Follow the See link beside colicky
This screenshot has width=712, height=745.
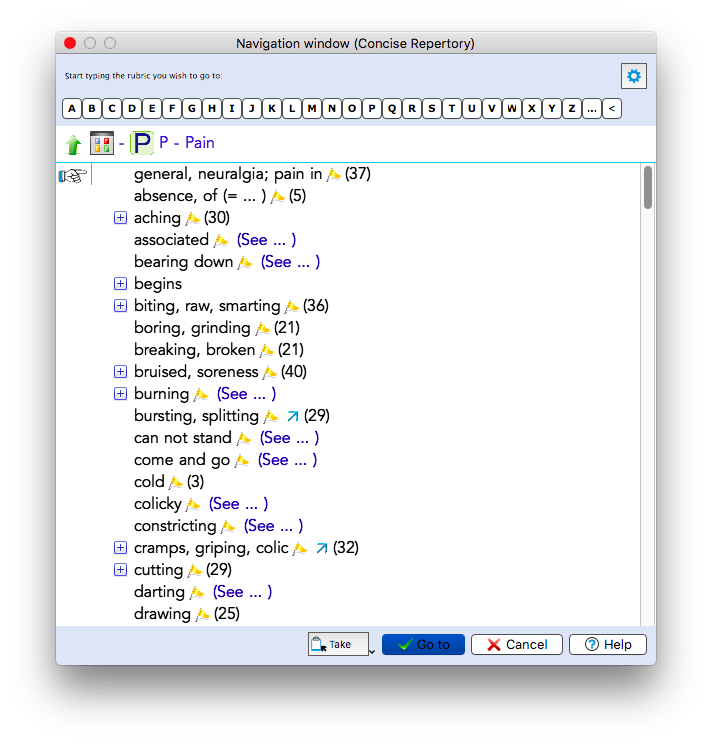(238, 504)
